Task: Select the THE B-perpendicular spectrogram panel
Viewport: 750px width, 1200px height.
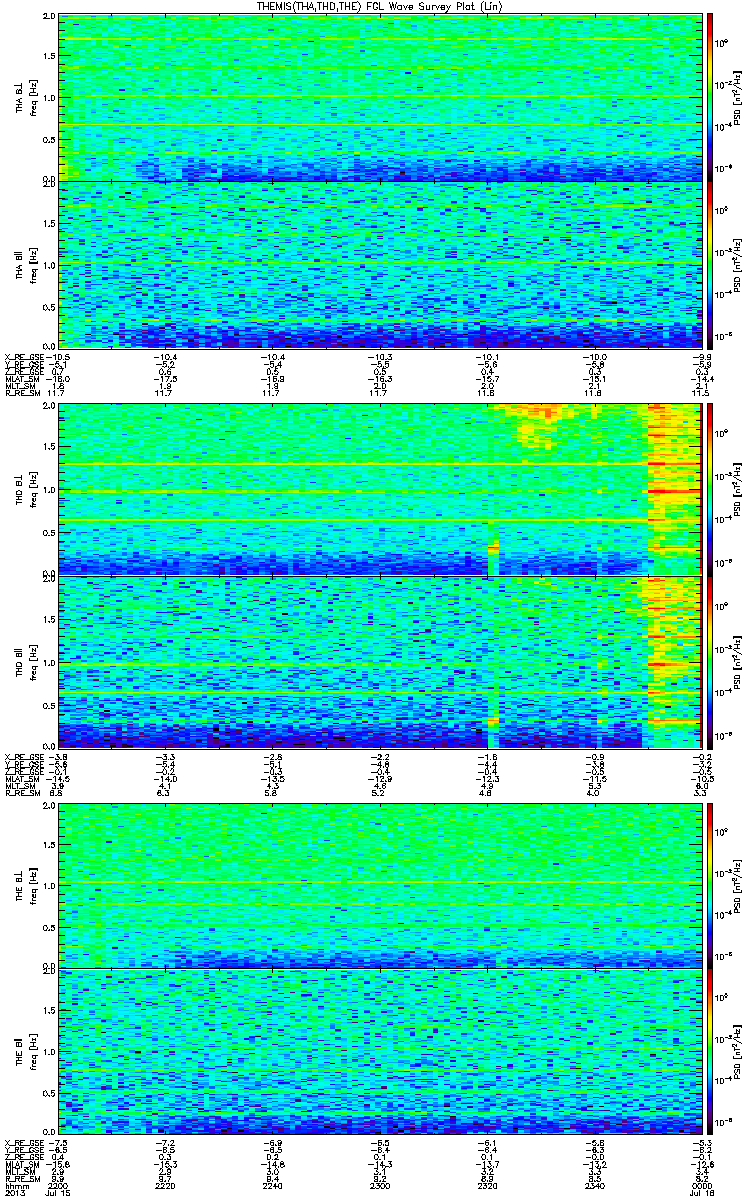Action: 380,884
